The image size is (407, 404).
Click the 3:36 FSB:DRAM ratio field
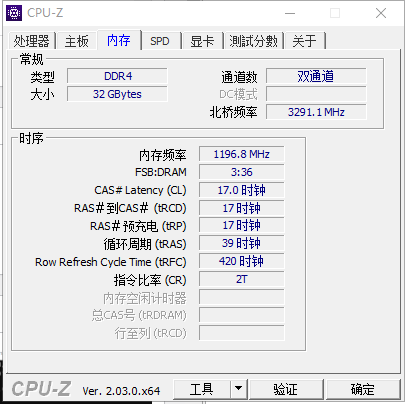pos(242,172)
